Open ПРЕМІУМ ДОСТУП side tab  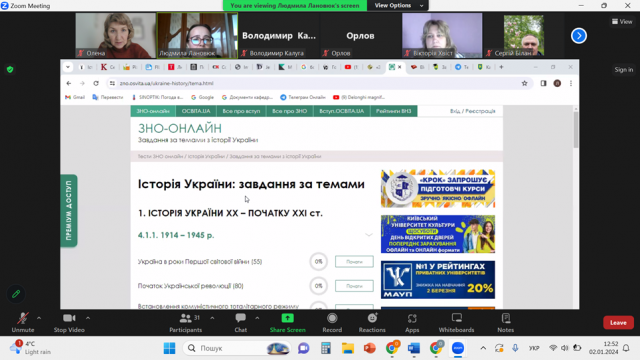click(69, 211)
